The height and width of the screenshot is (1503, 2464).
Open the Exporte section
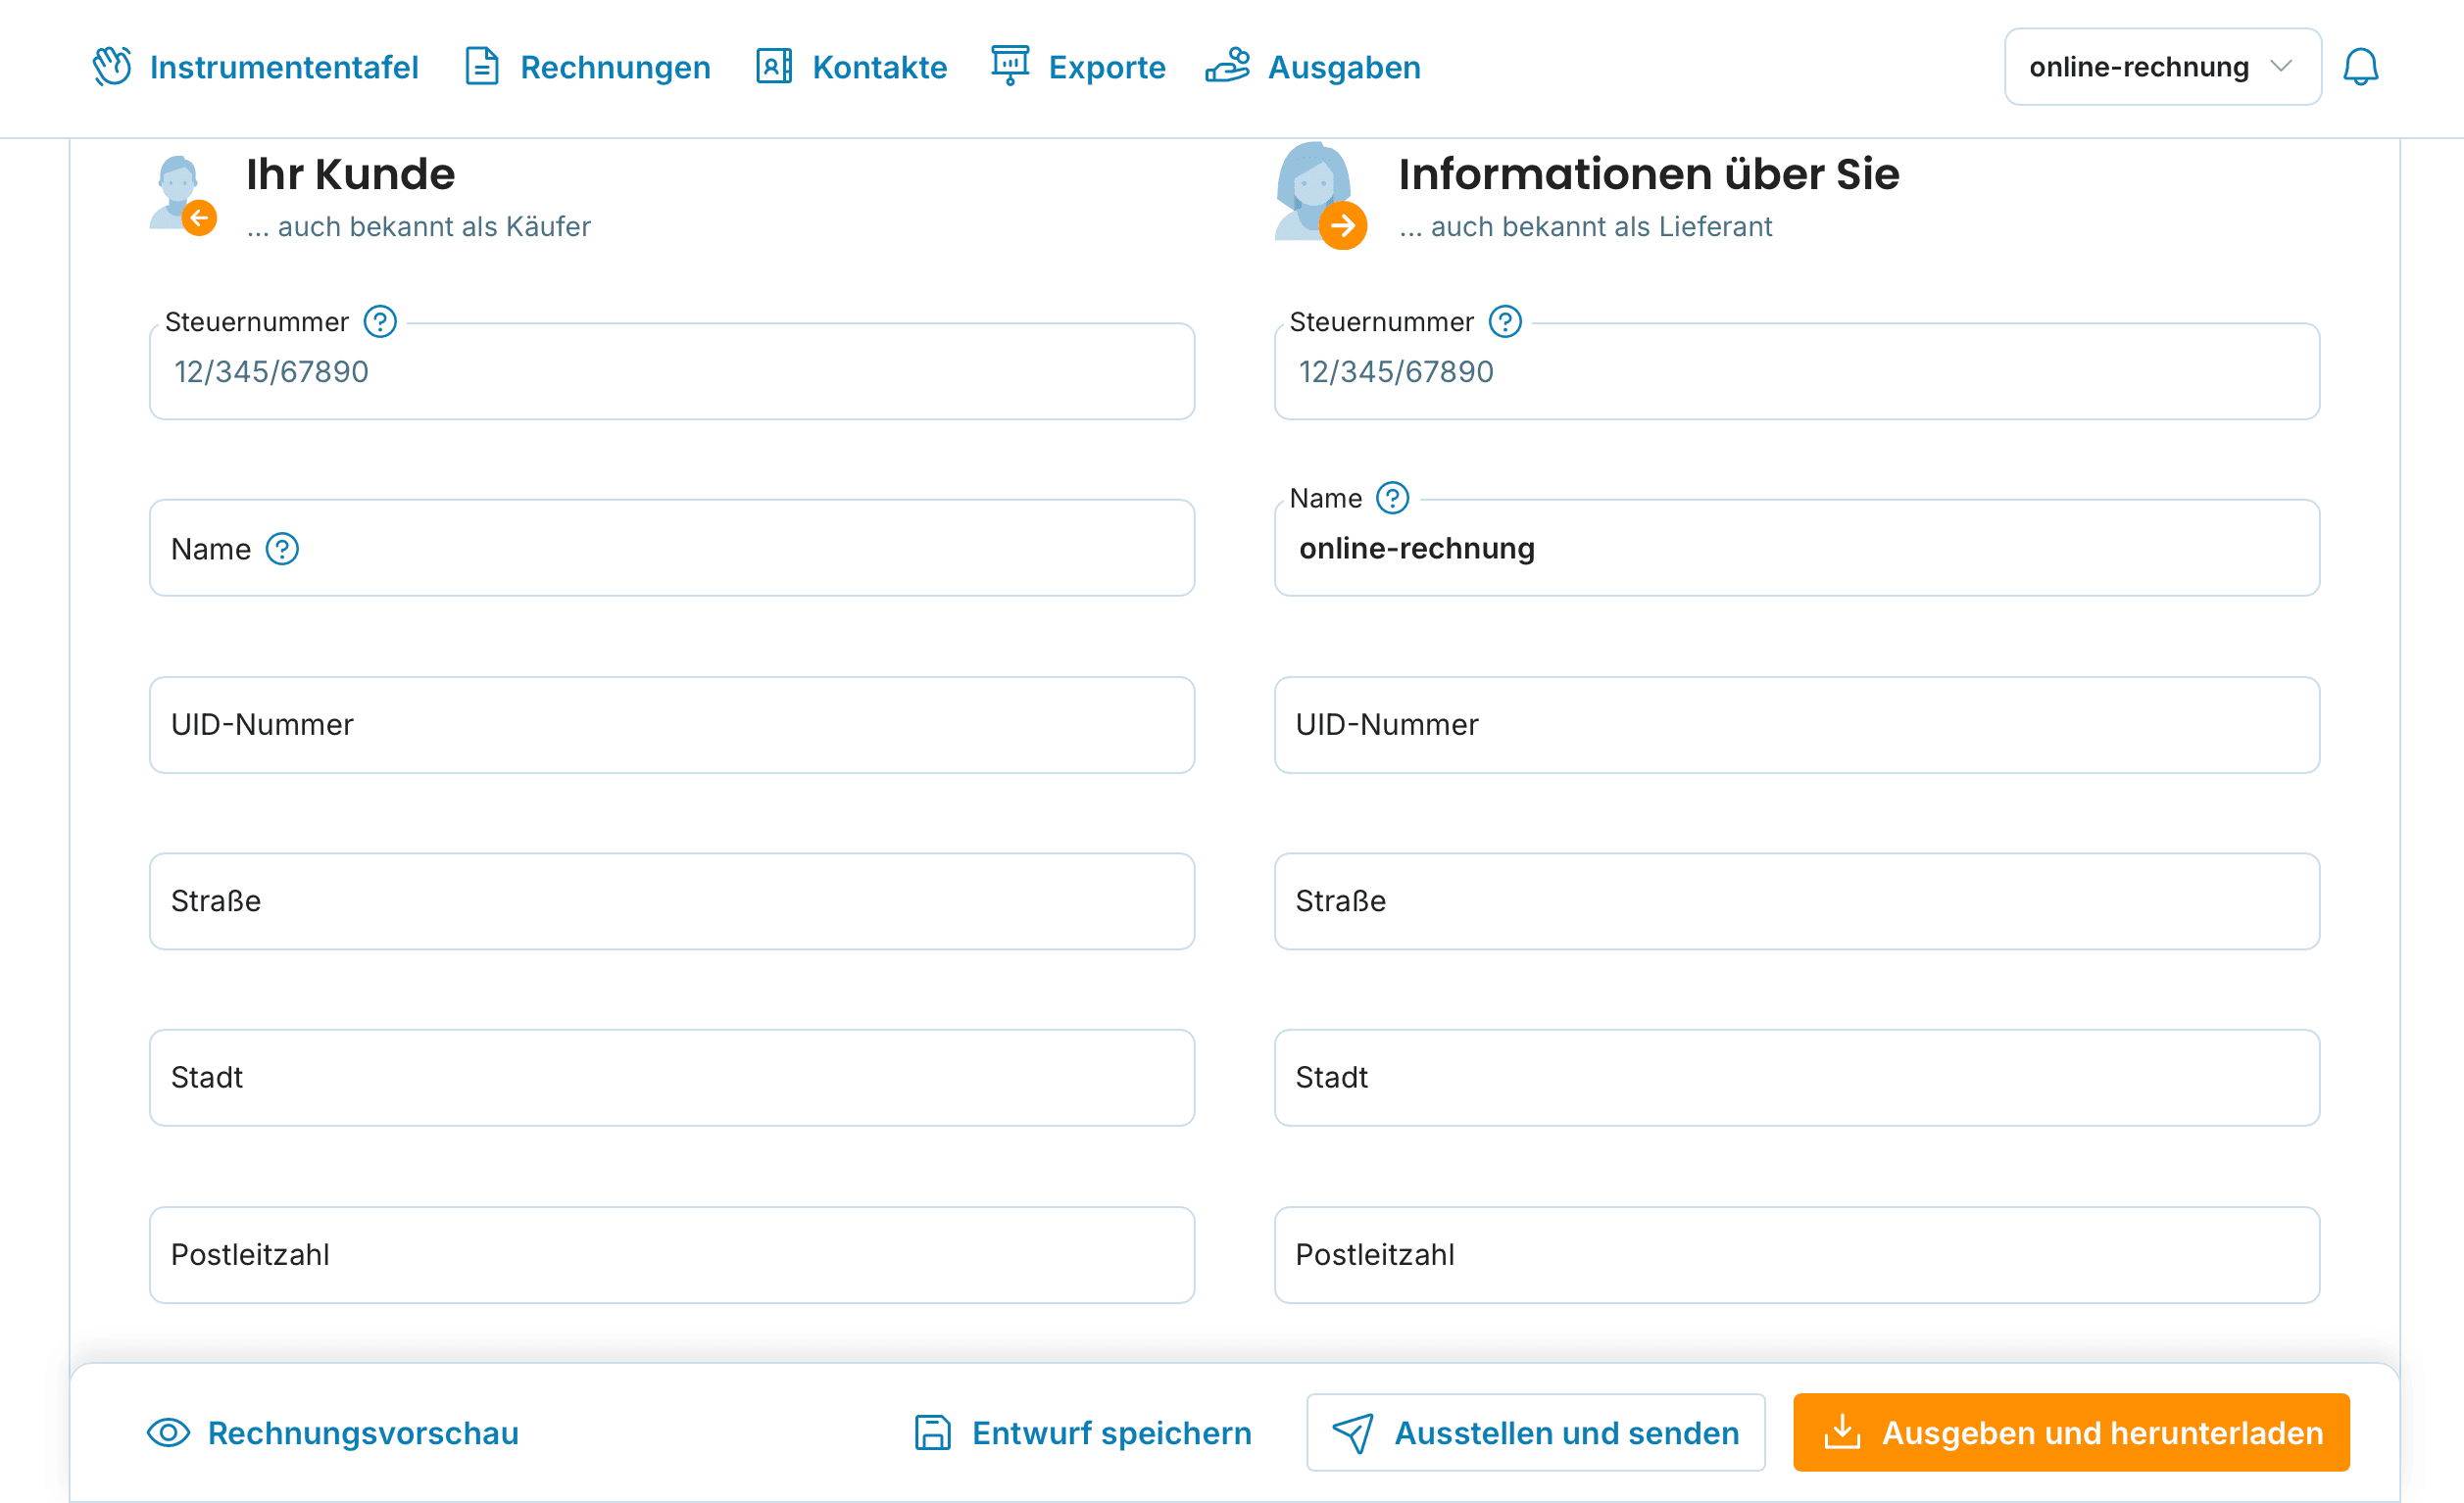tap(1078, 67)
